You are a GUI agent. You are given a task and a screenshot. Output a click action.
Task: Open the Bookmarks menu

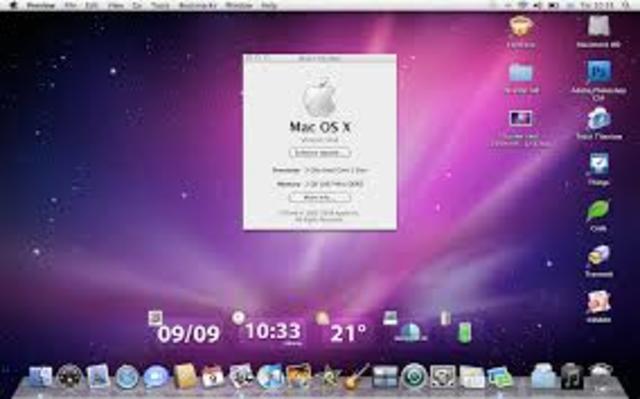click(198, 6)
